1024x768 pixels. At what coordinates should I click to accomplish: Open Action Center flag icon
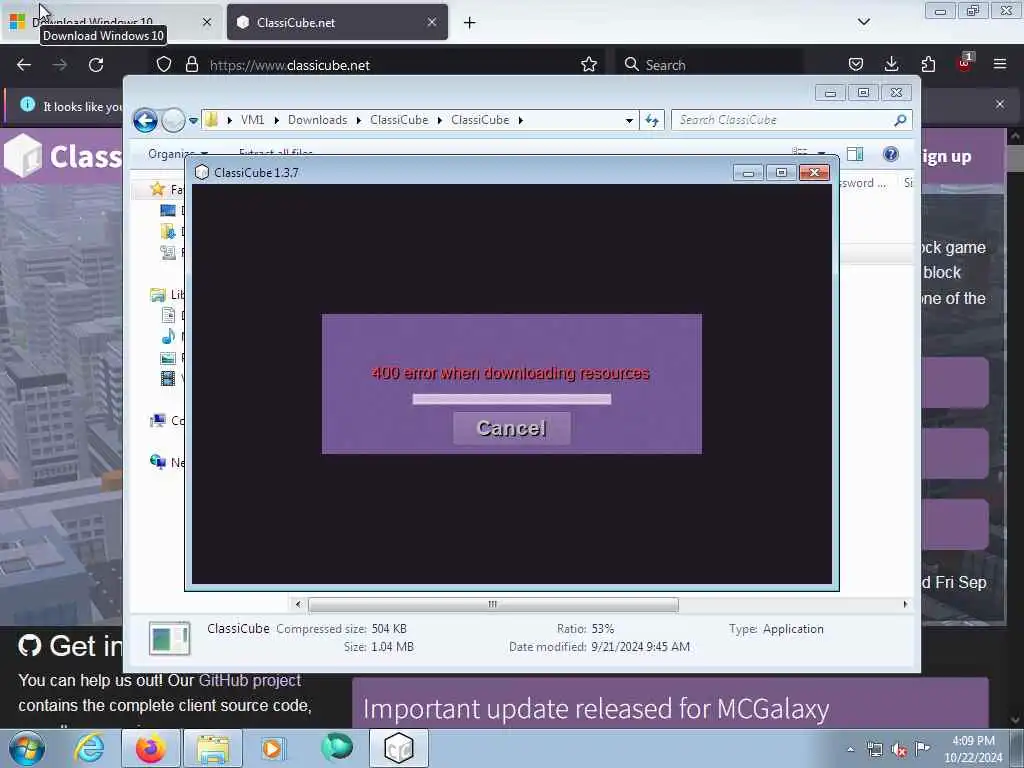pos(922,748)
